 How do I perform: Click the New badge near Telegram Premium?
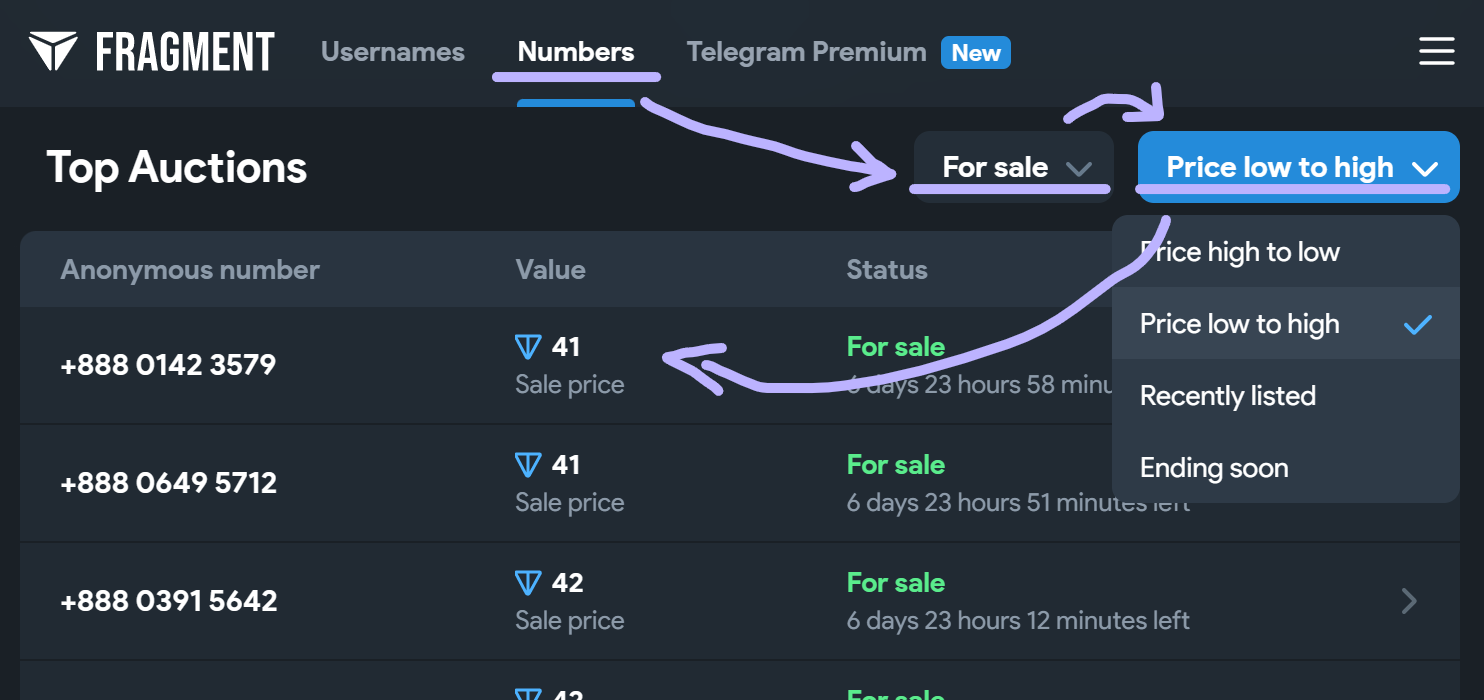coord(975,53)
